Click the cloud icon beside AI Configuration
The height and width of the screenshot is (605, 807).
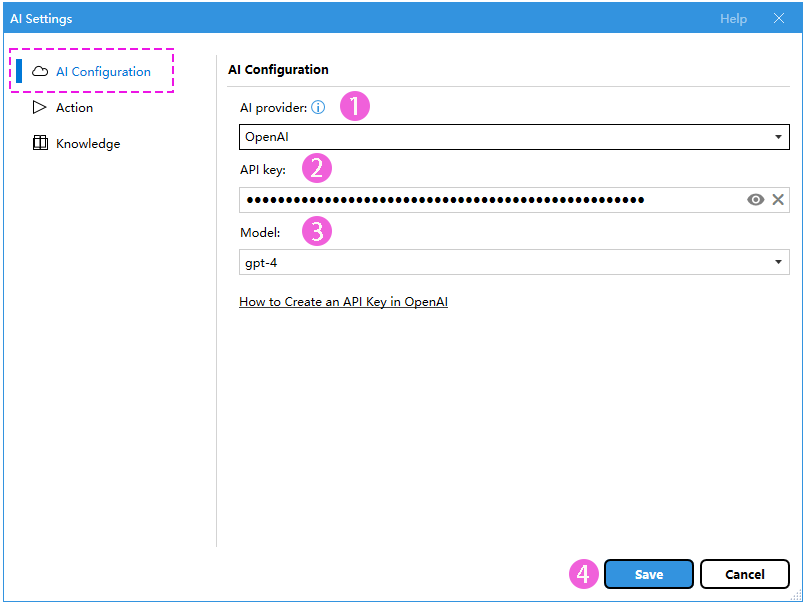[40, 72]
